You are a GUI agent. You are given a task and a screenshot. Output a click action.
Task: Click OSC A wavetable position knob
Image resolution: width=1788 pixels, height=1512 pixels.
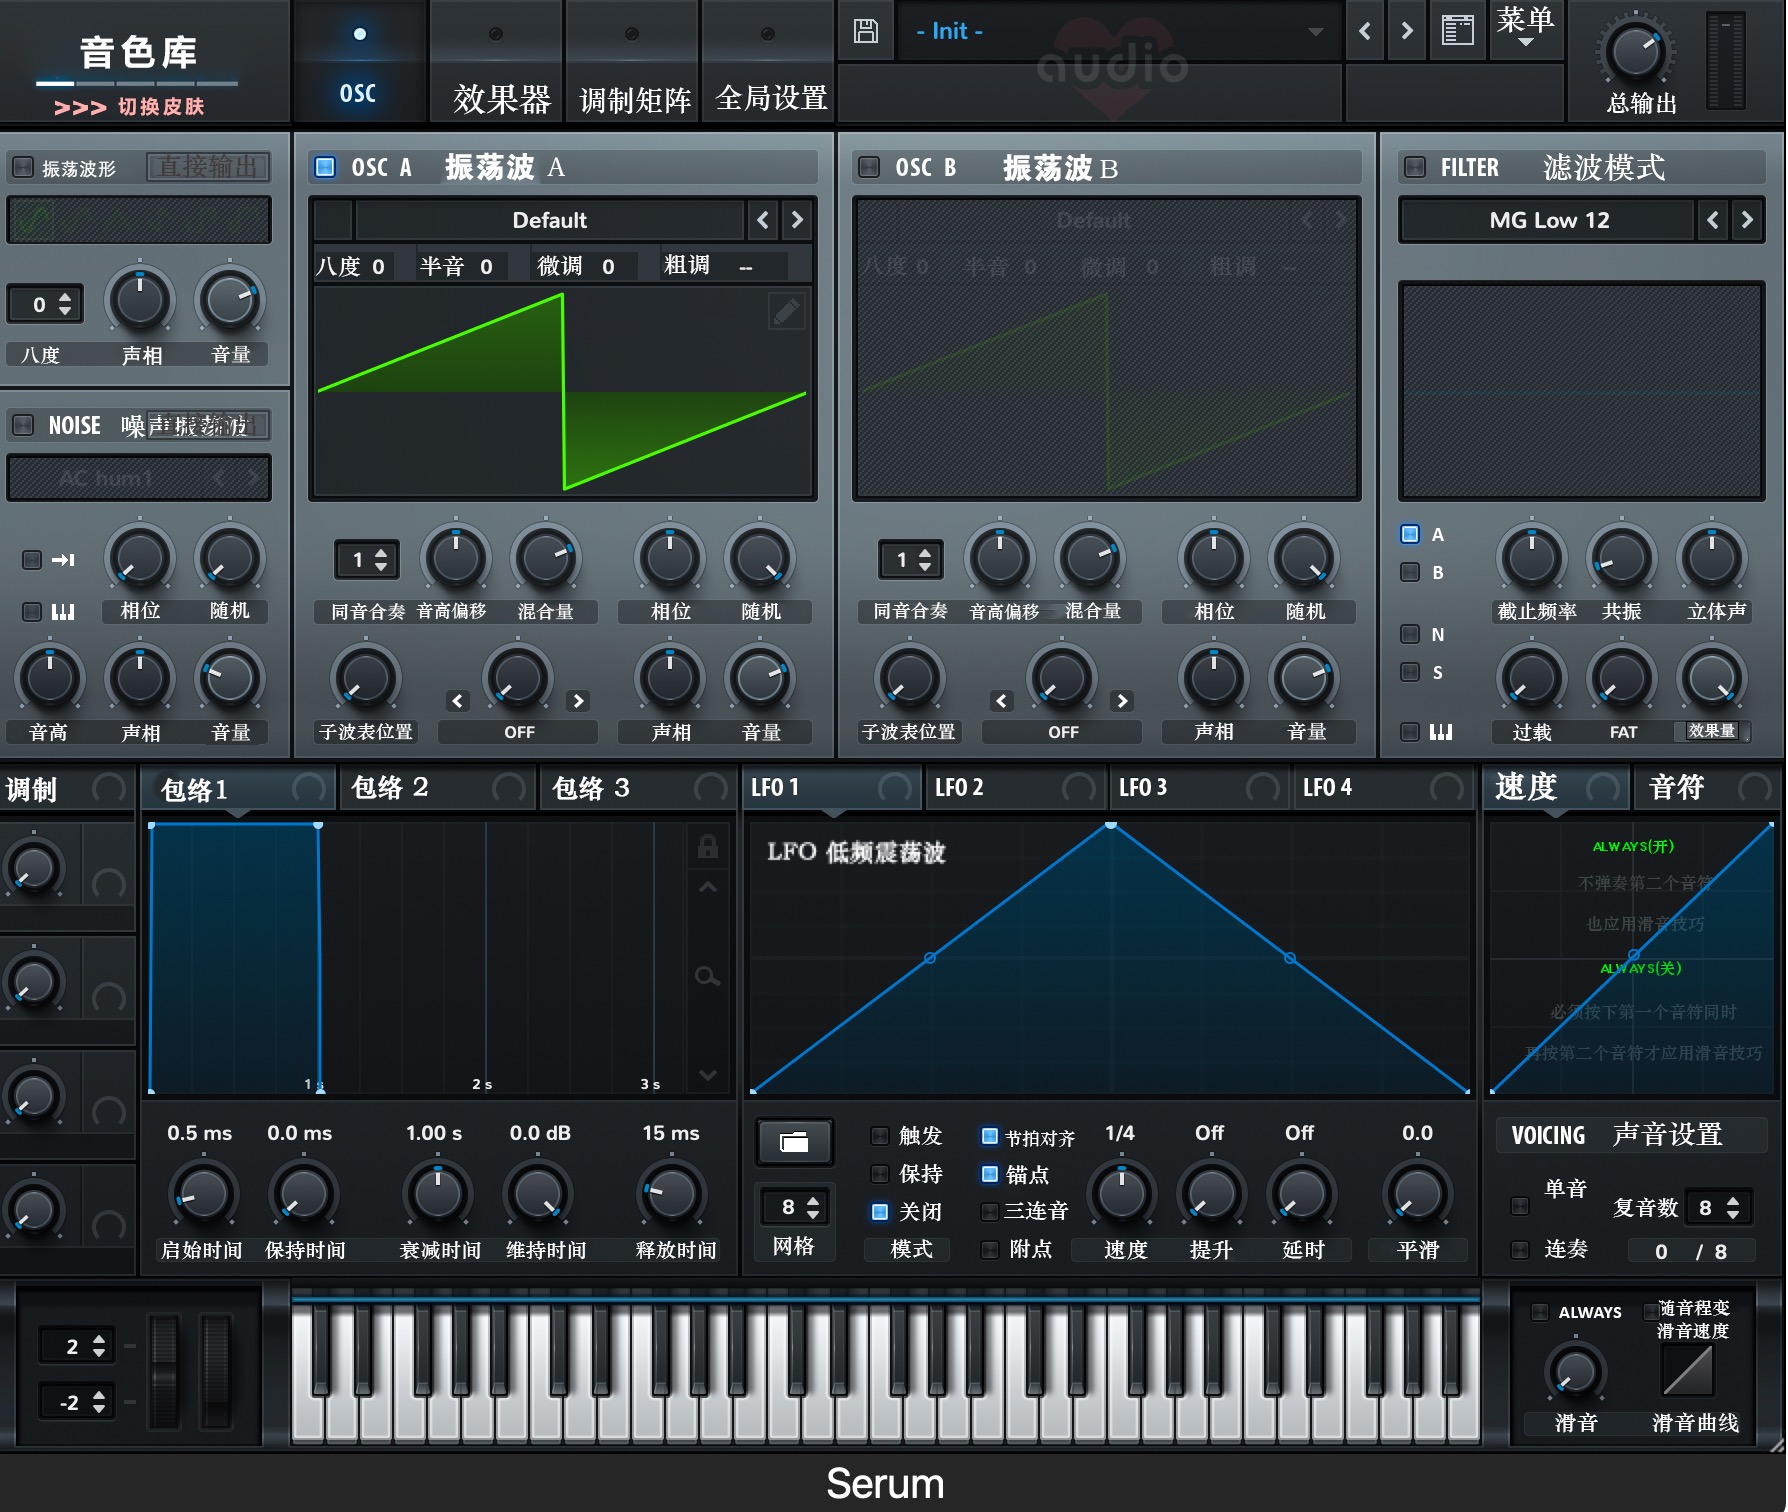click(365, 678)
